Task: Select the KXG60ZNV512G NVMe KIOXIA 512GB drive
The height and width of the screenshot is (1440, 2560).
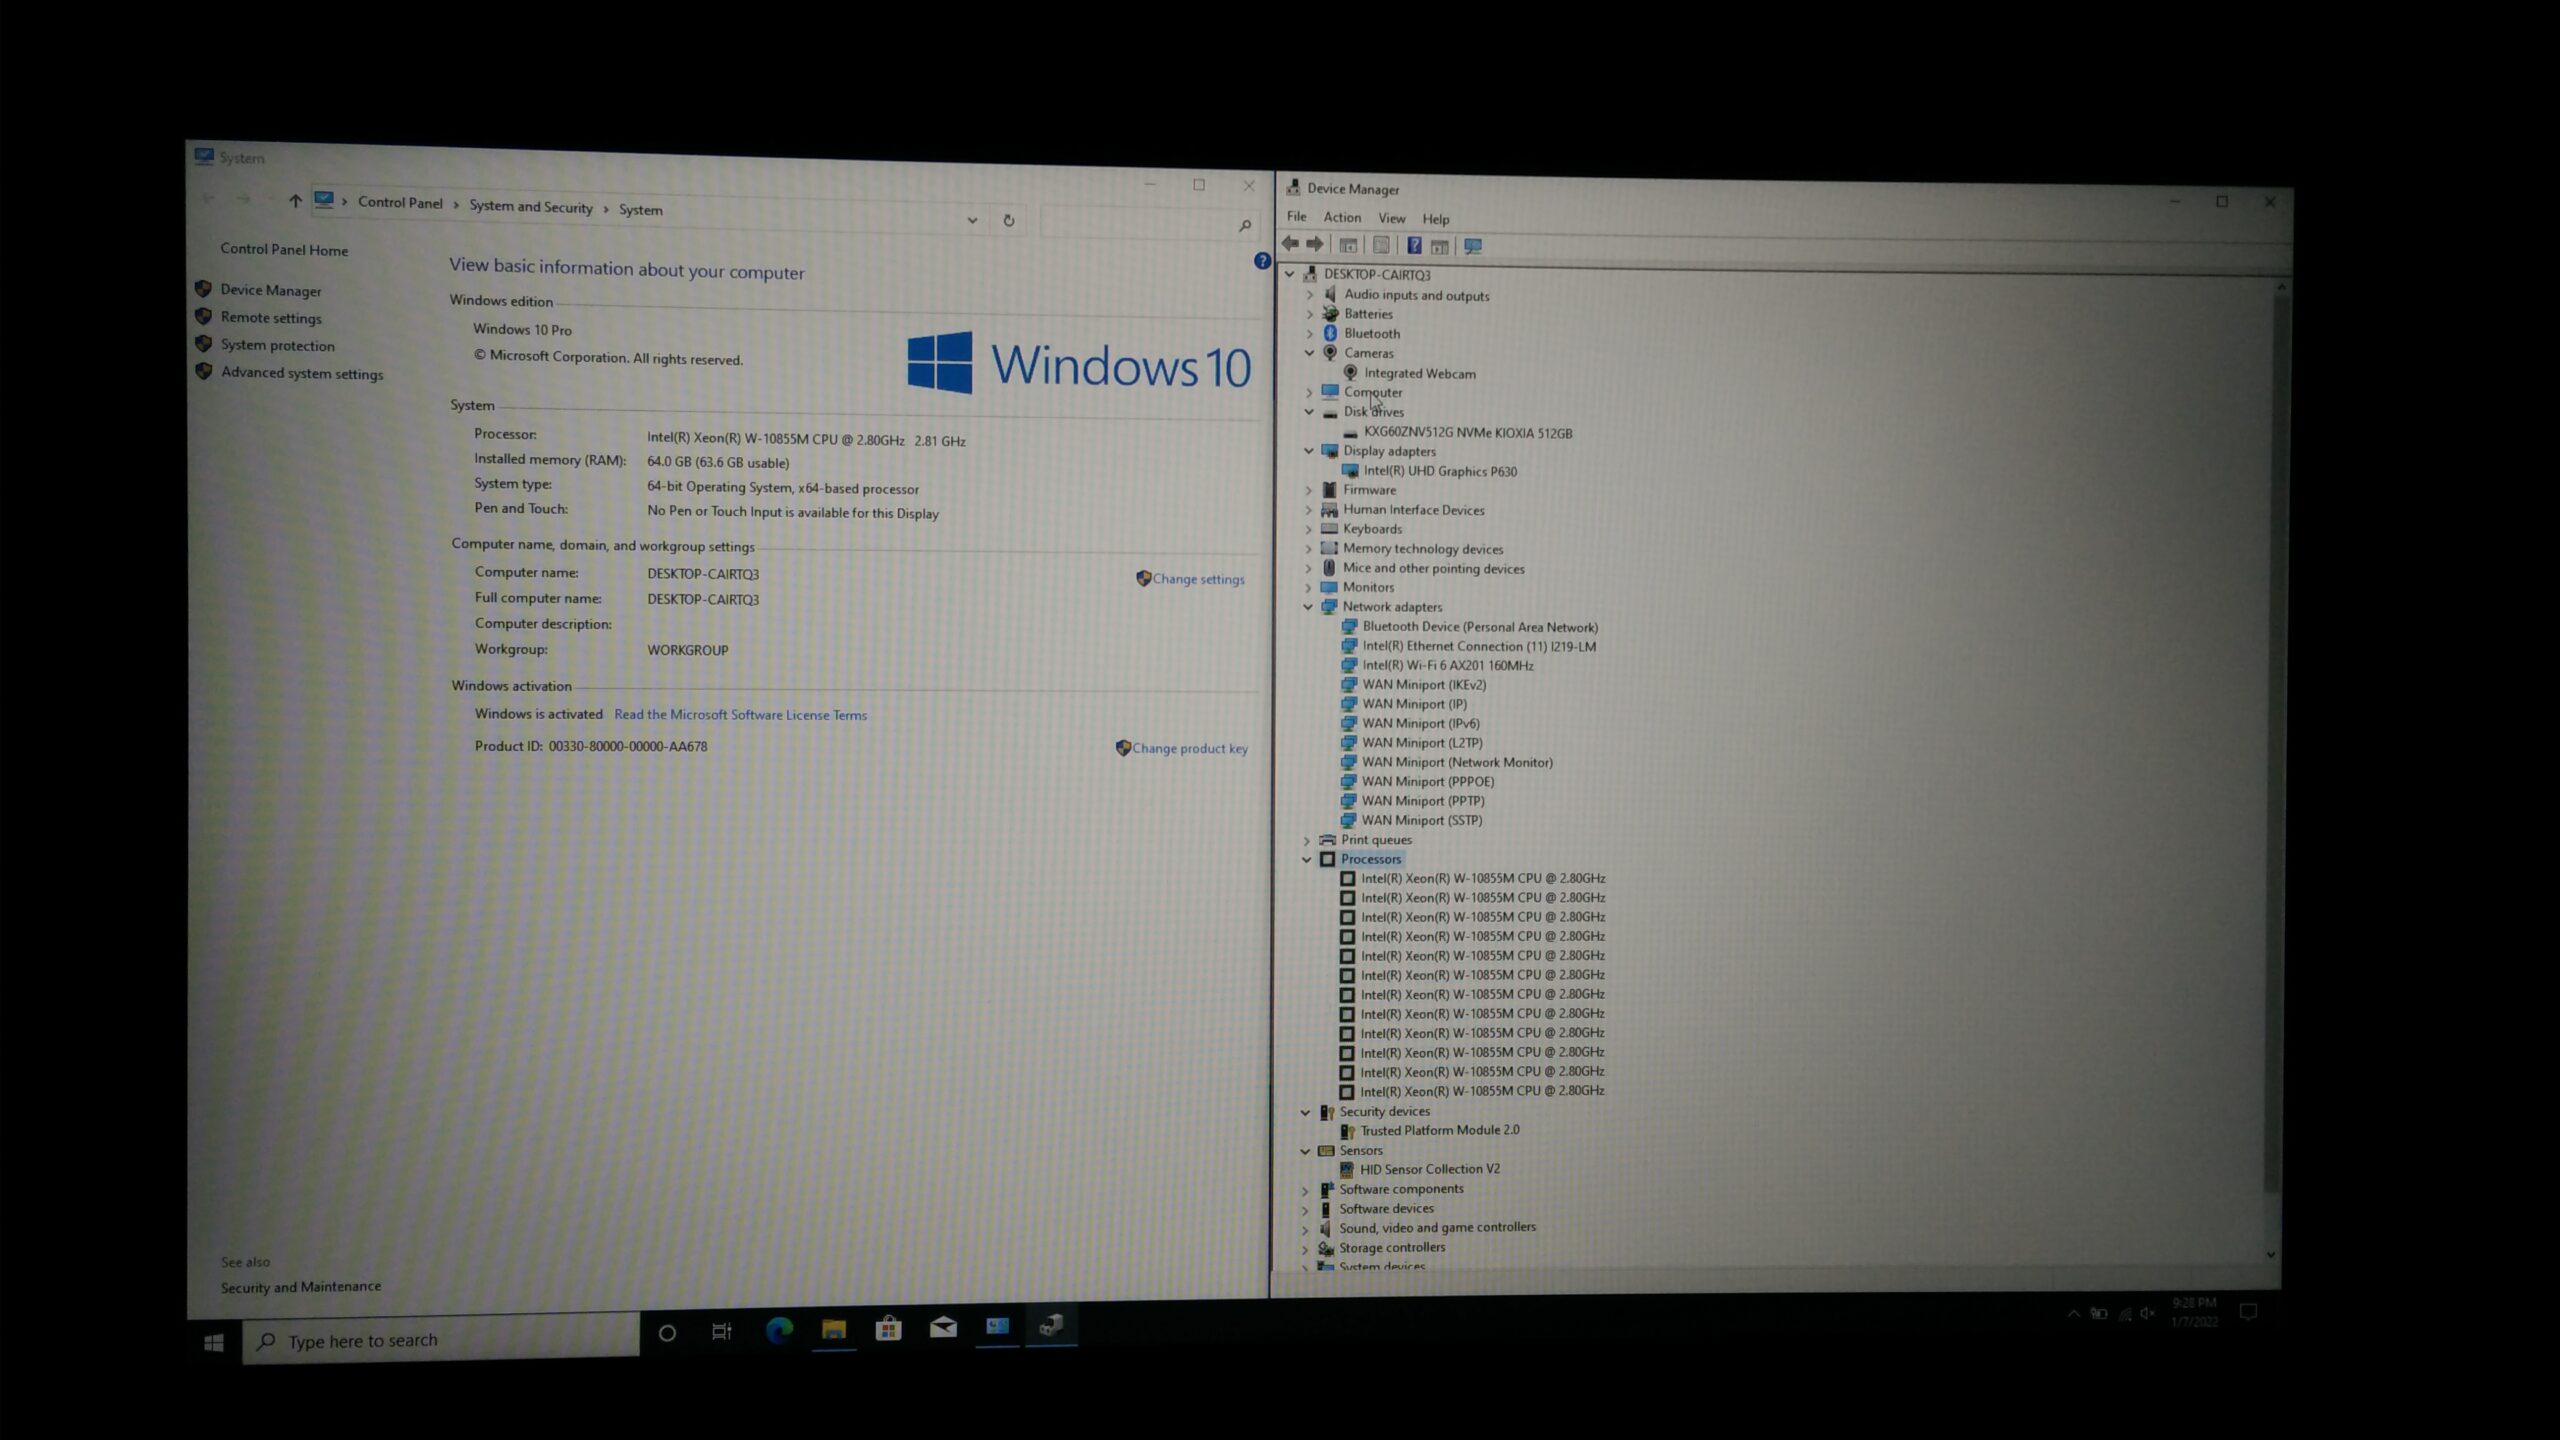Action: (x=1468, y=433)
